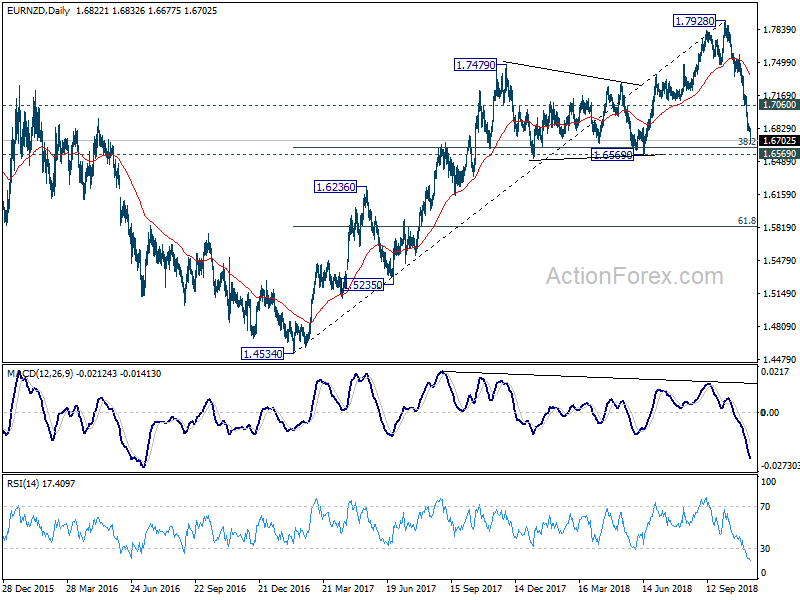Select the MACD(12,26,9) indicator label

(40, 374)
